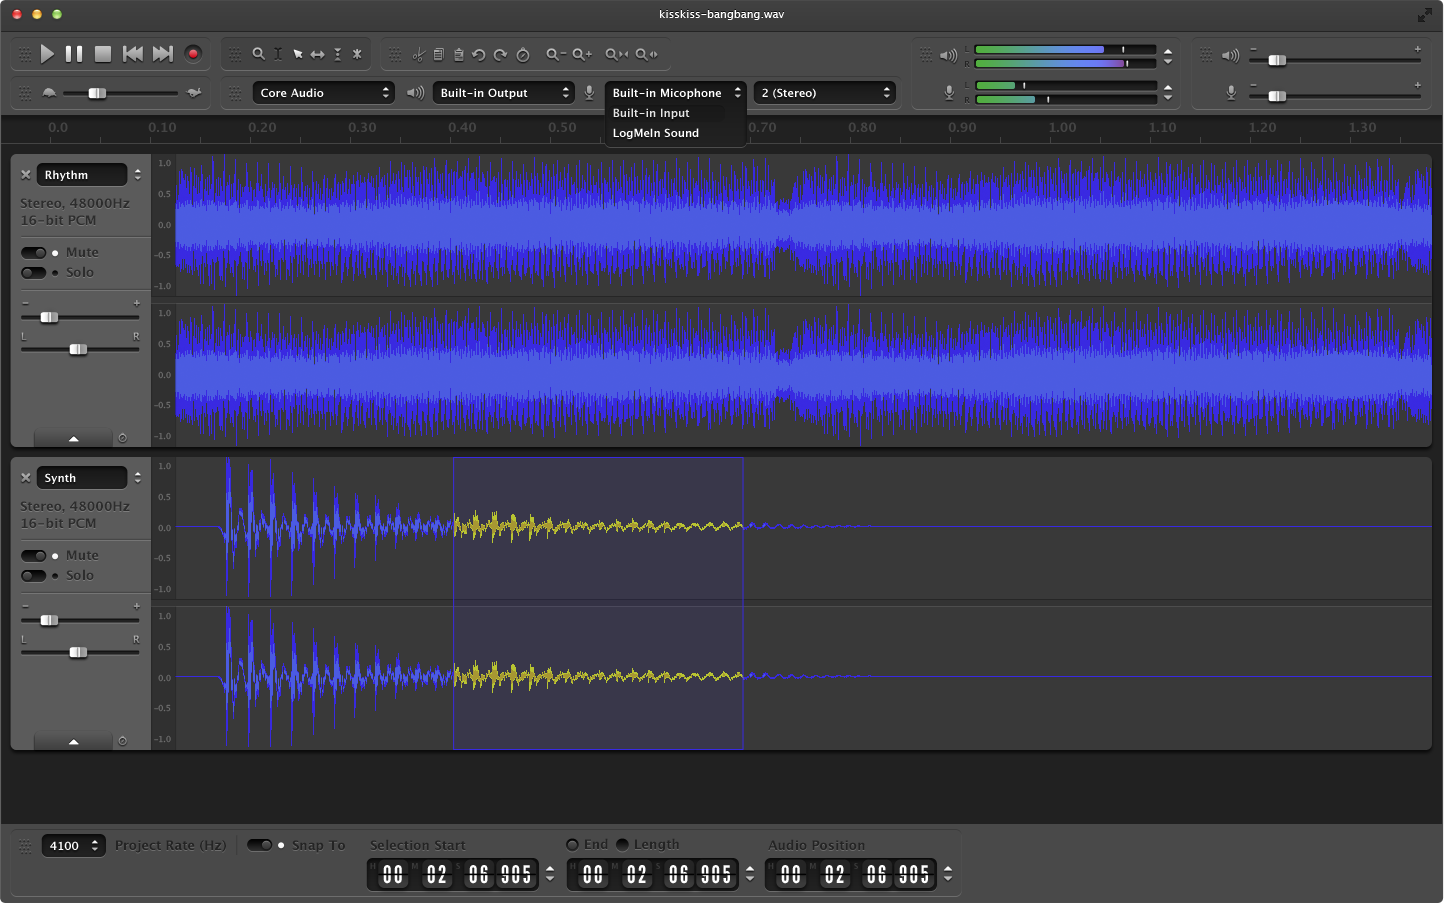Click the Zoom In magnifier
Viewport: 1444px width, 903px height.
click(582, 54)
